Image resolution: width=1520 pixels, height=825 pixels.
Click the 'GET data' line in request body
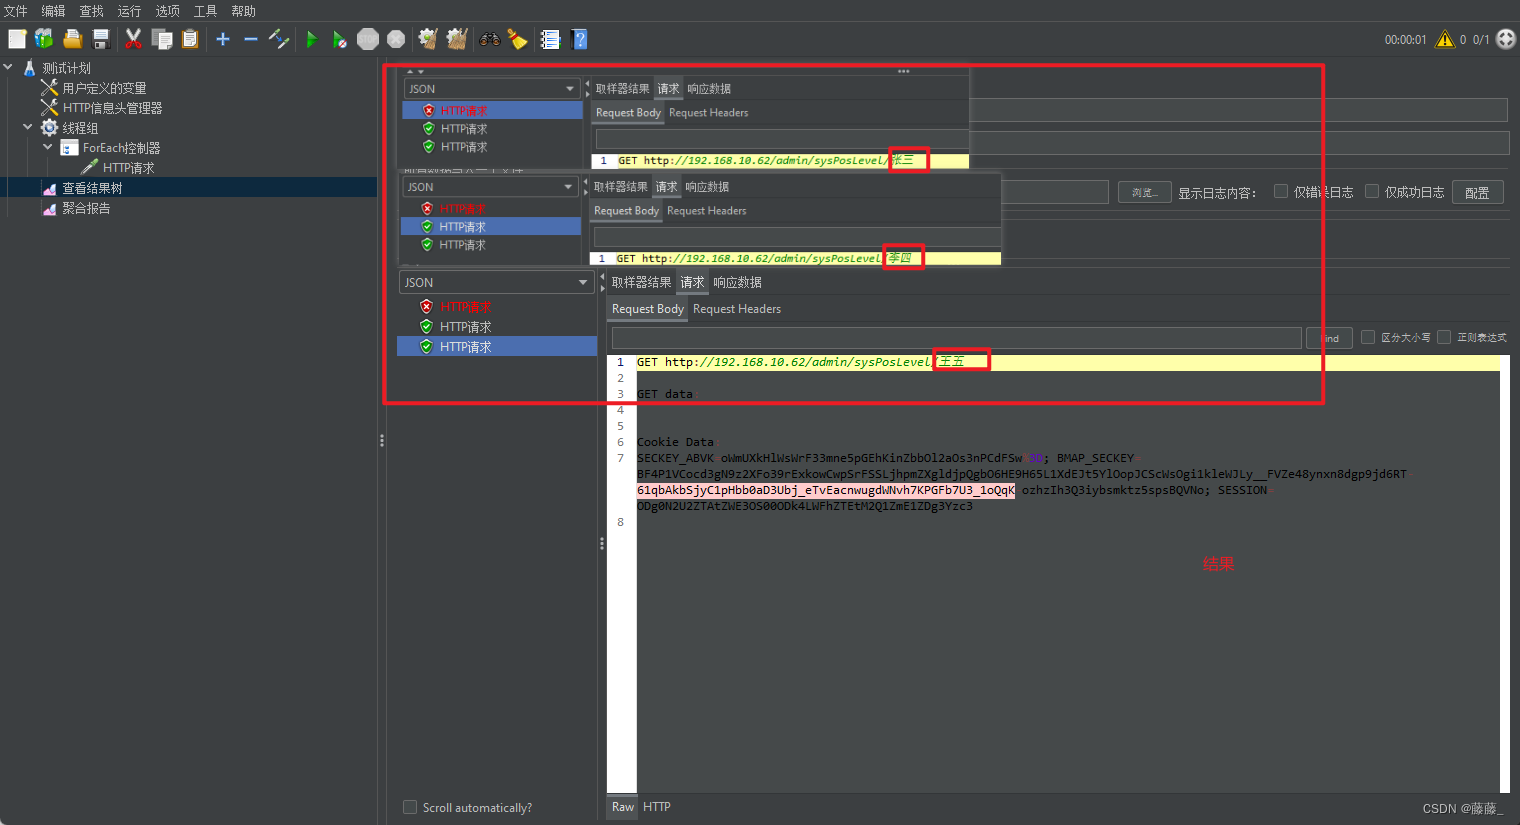665,394
